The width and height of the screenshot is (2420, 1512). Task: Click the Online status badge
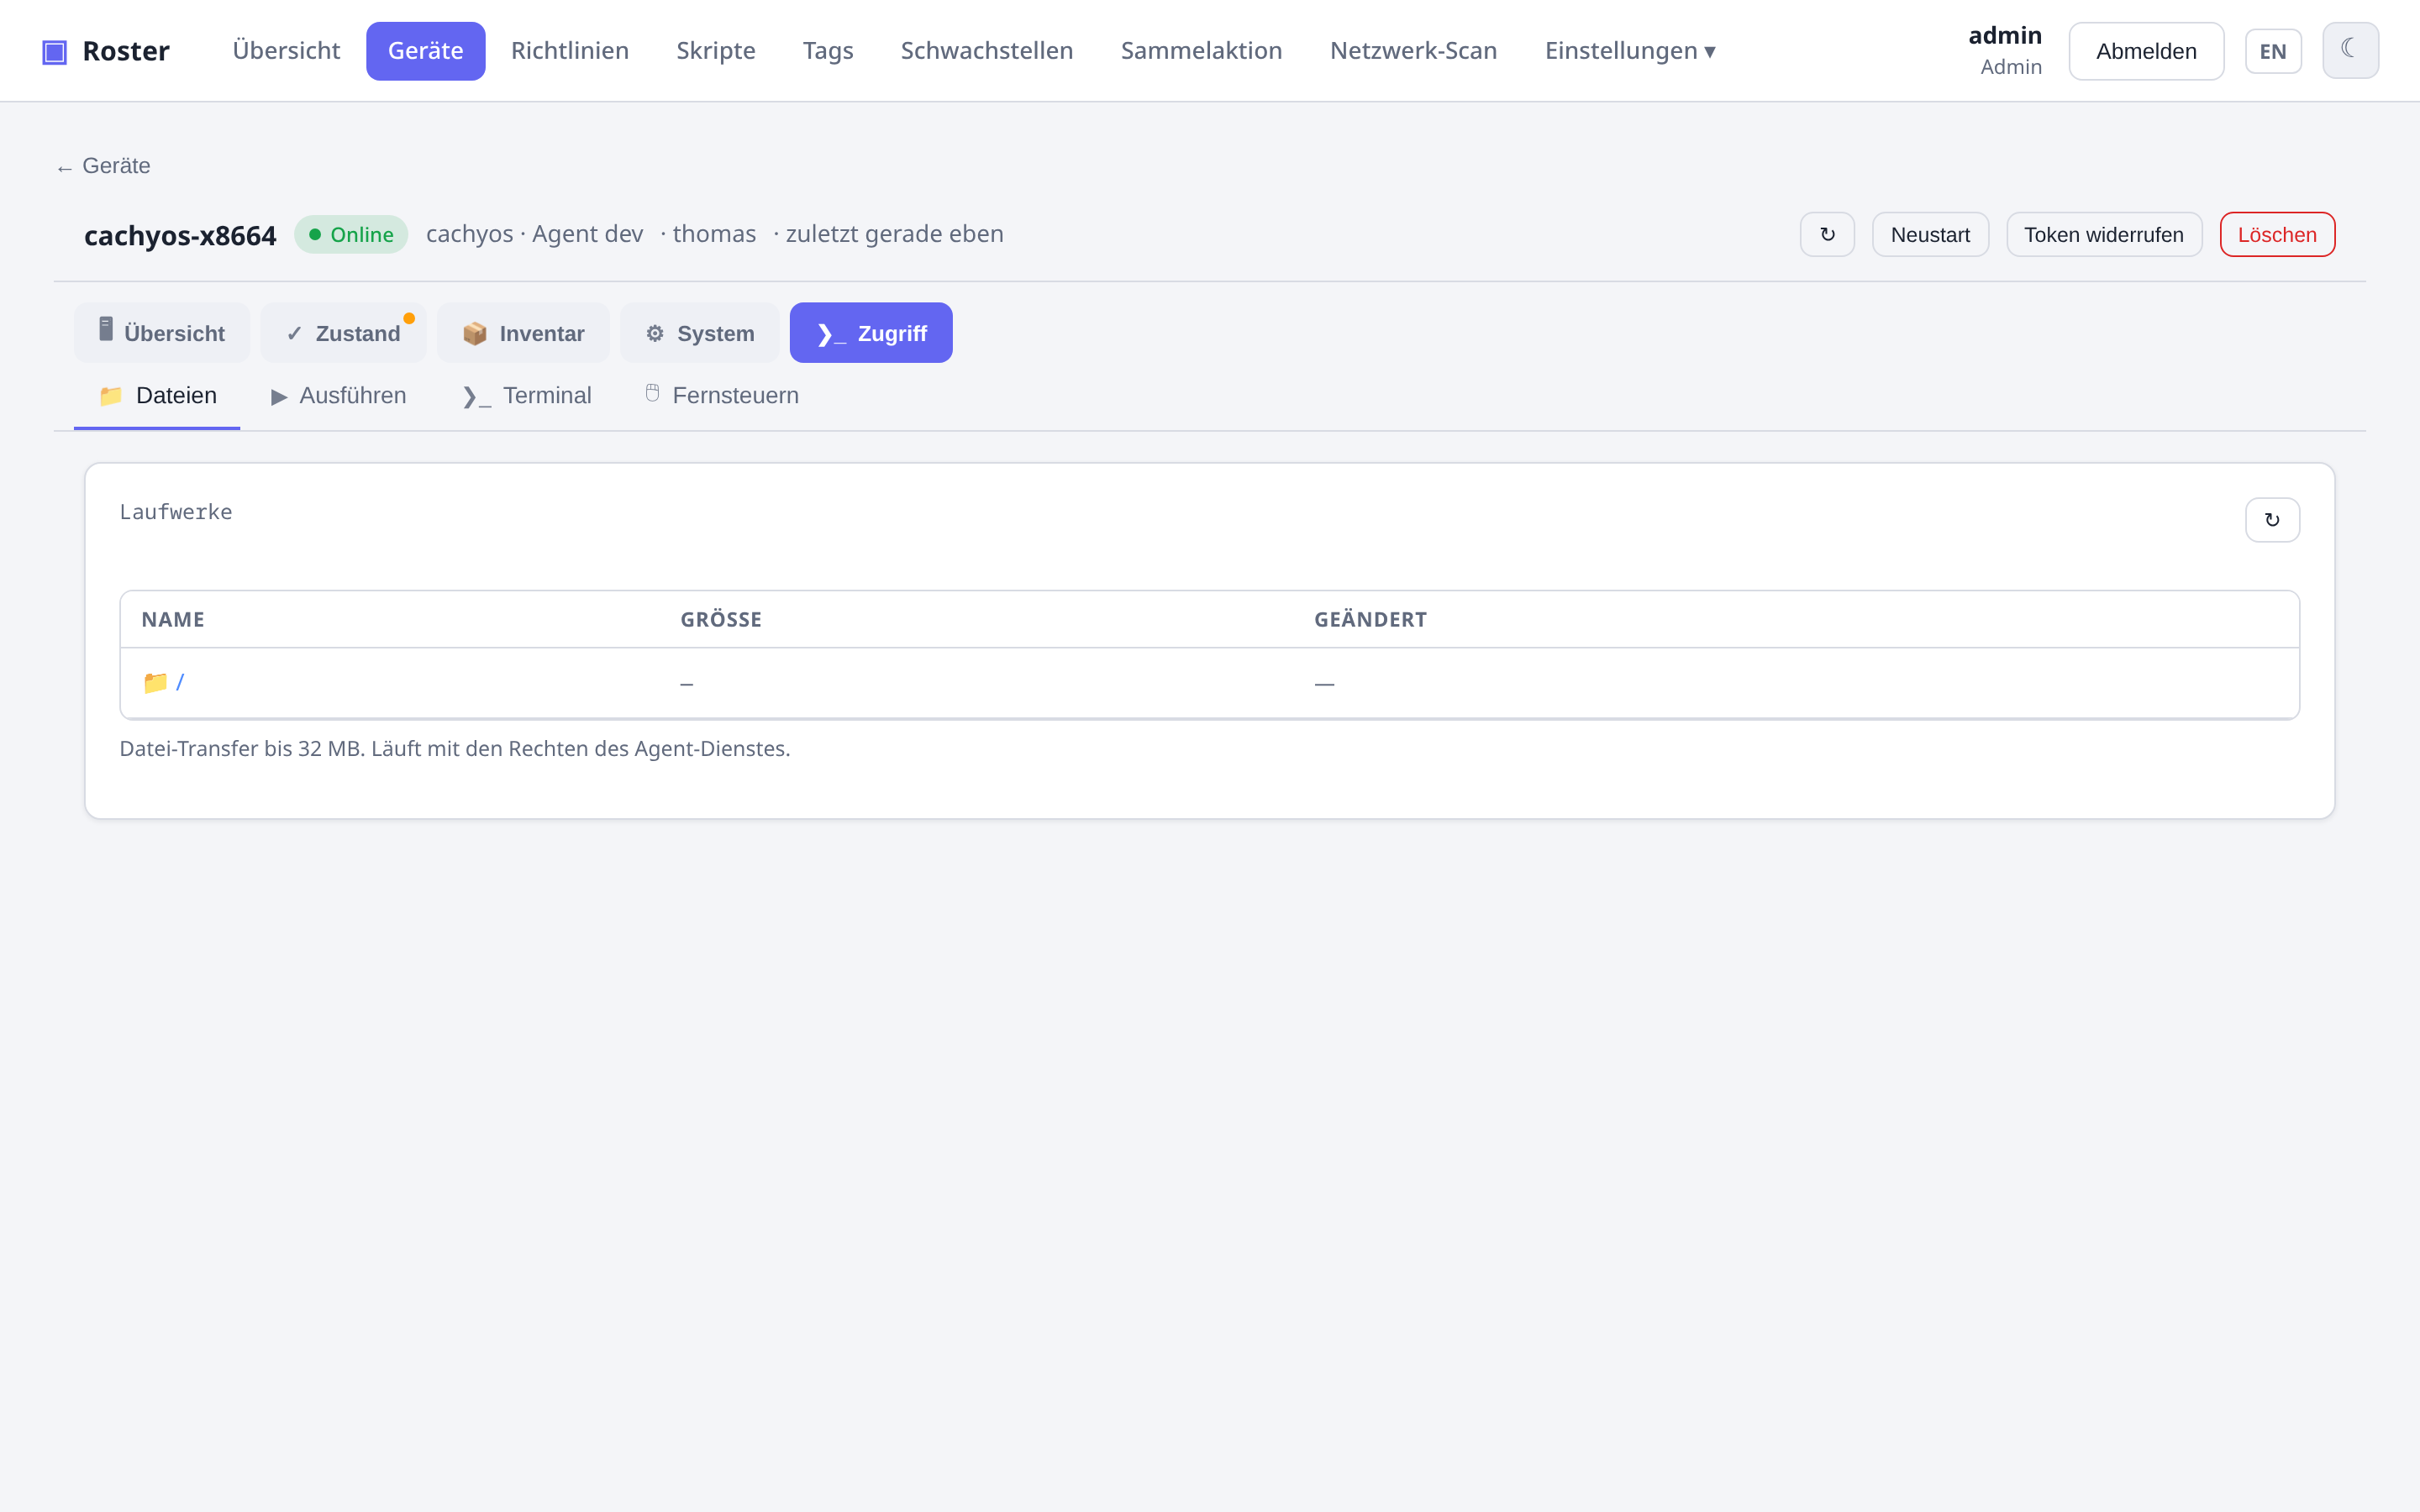351,234
